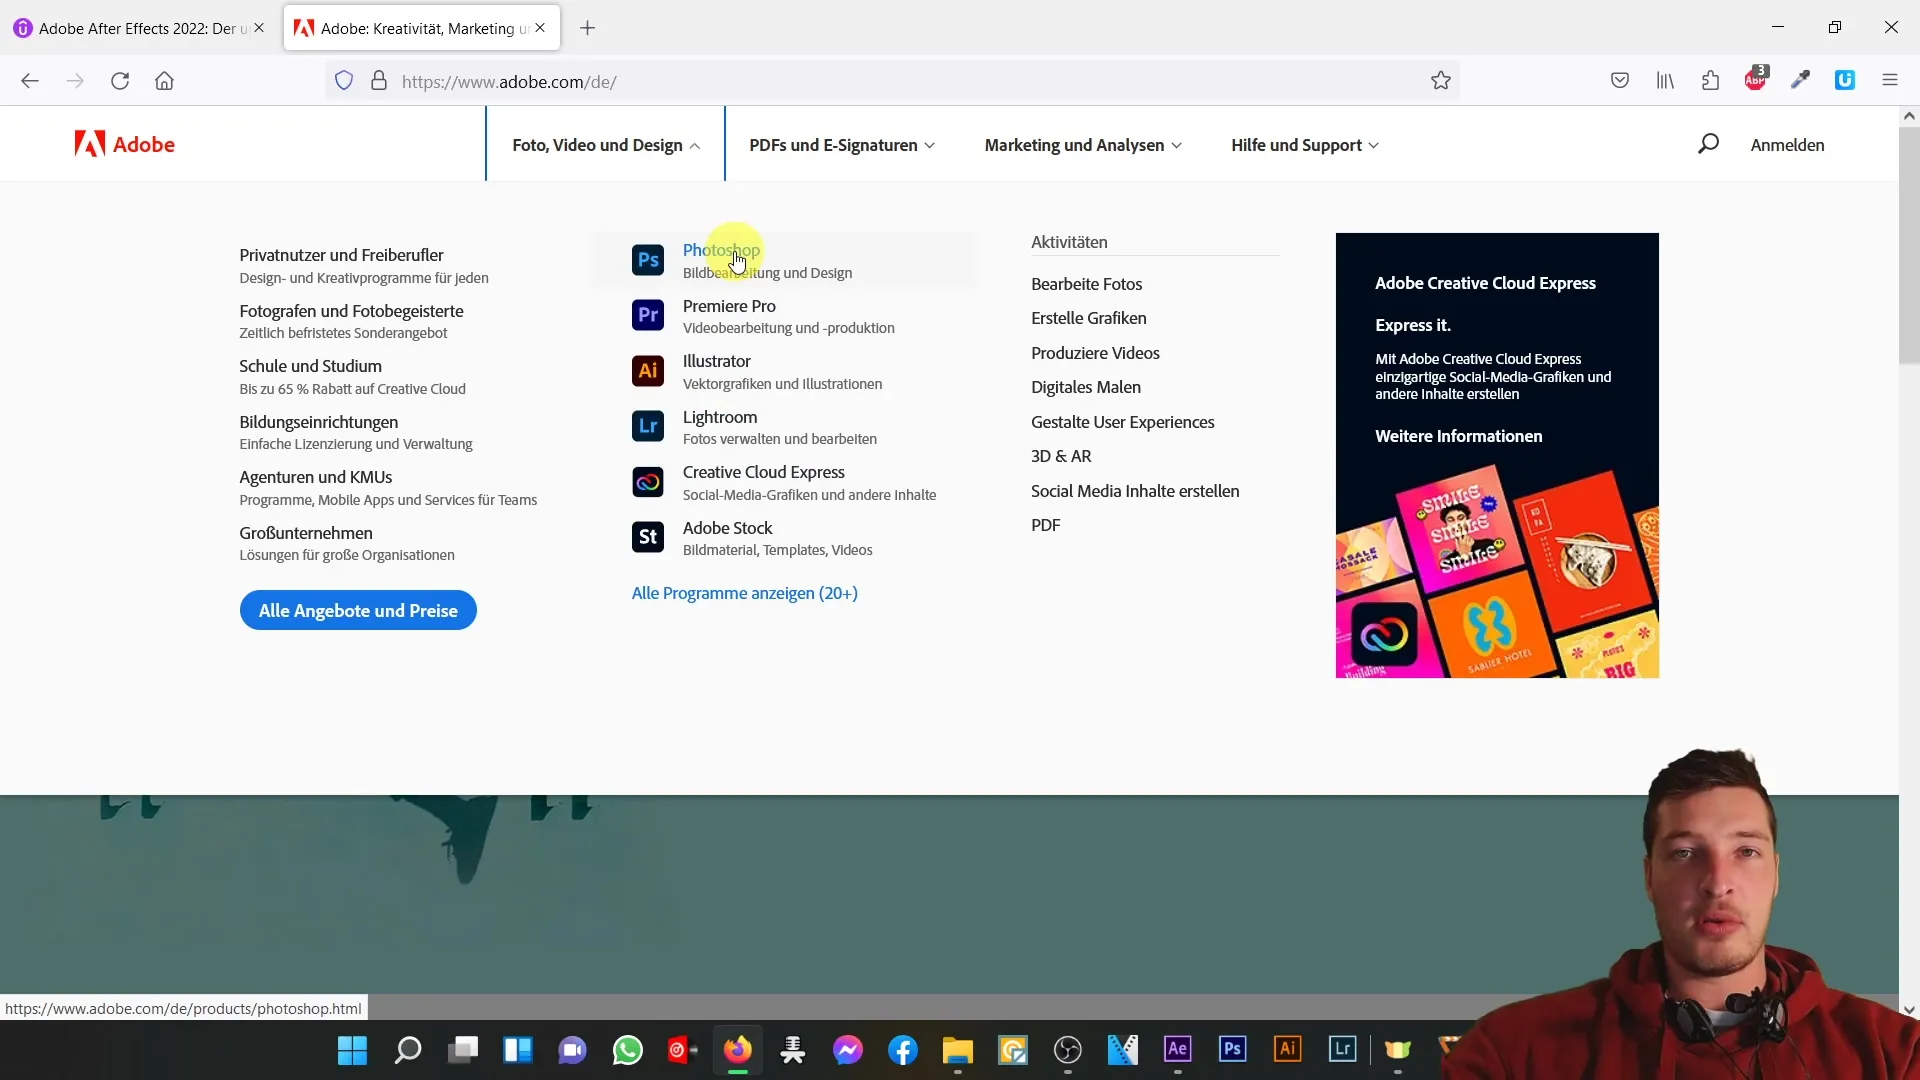
Task: Open Privatnutzer und Freiberufler link
Action: (341, 255)
